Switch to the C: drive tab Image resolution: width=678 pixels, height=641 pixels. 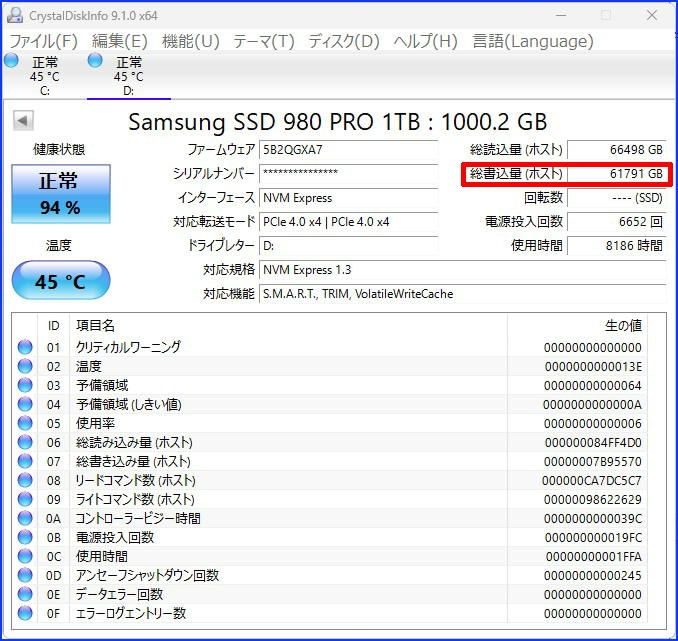[45, 75]
